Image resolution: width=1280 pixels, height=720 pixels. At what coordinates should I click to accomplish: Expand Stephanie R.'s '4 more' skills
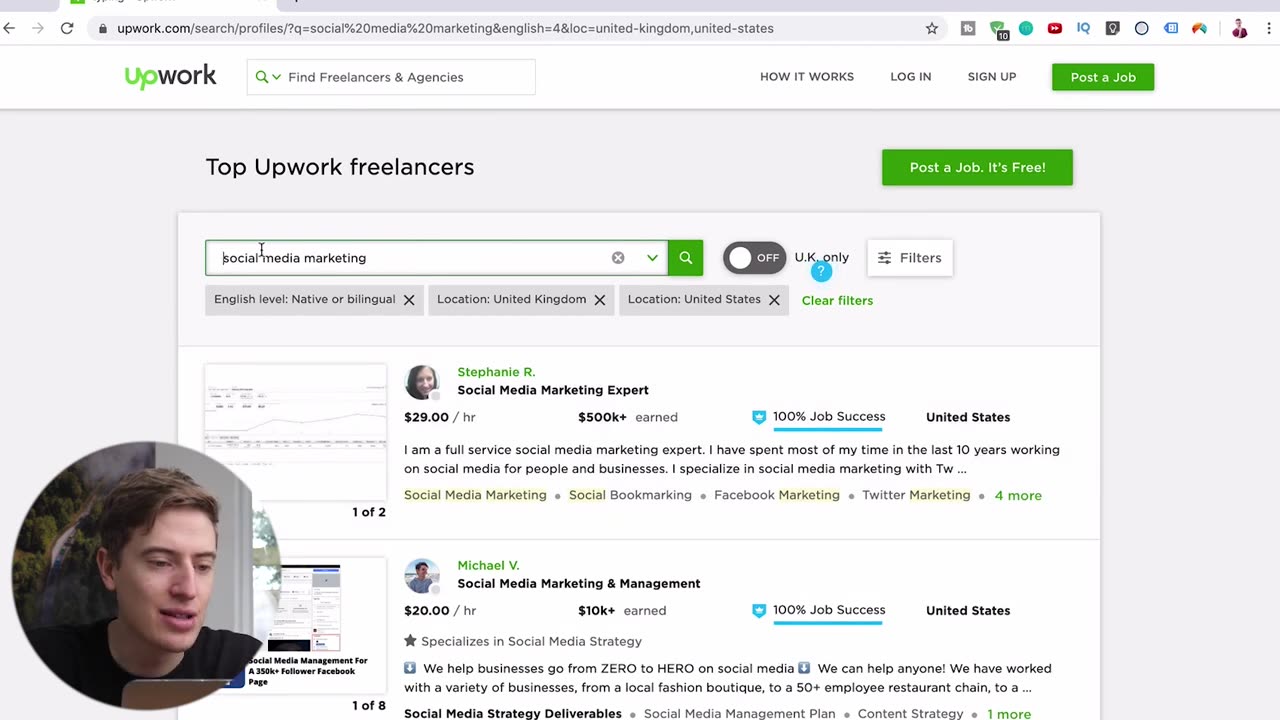1018,495
